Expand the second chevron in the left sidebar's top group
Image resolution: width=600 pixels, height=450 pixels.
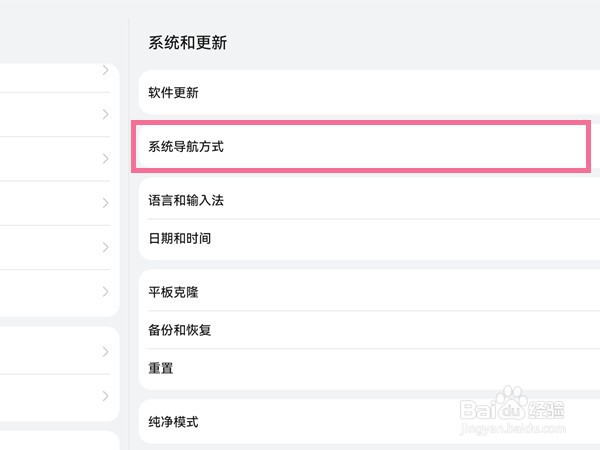click(106, 114)
